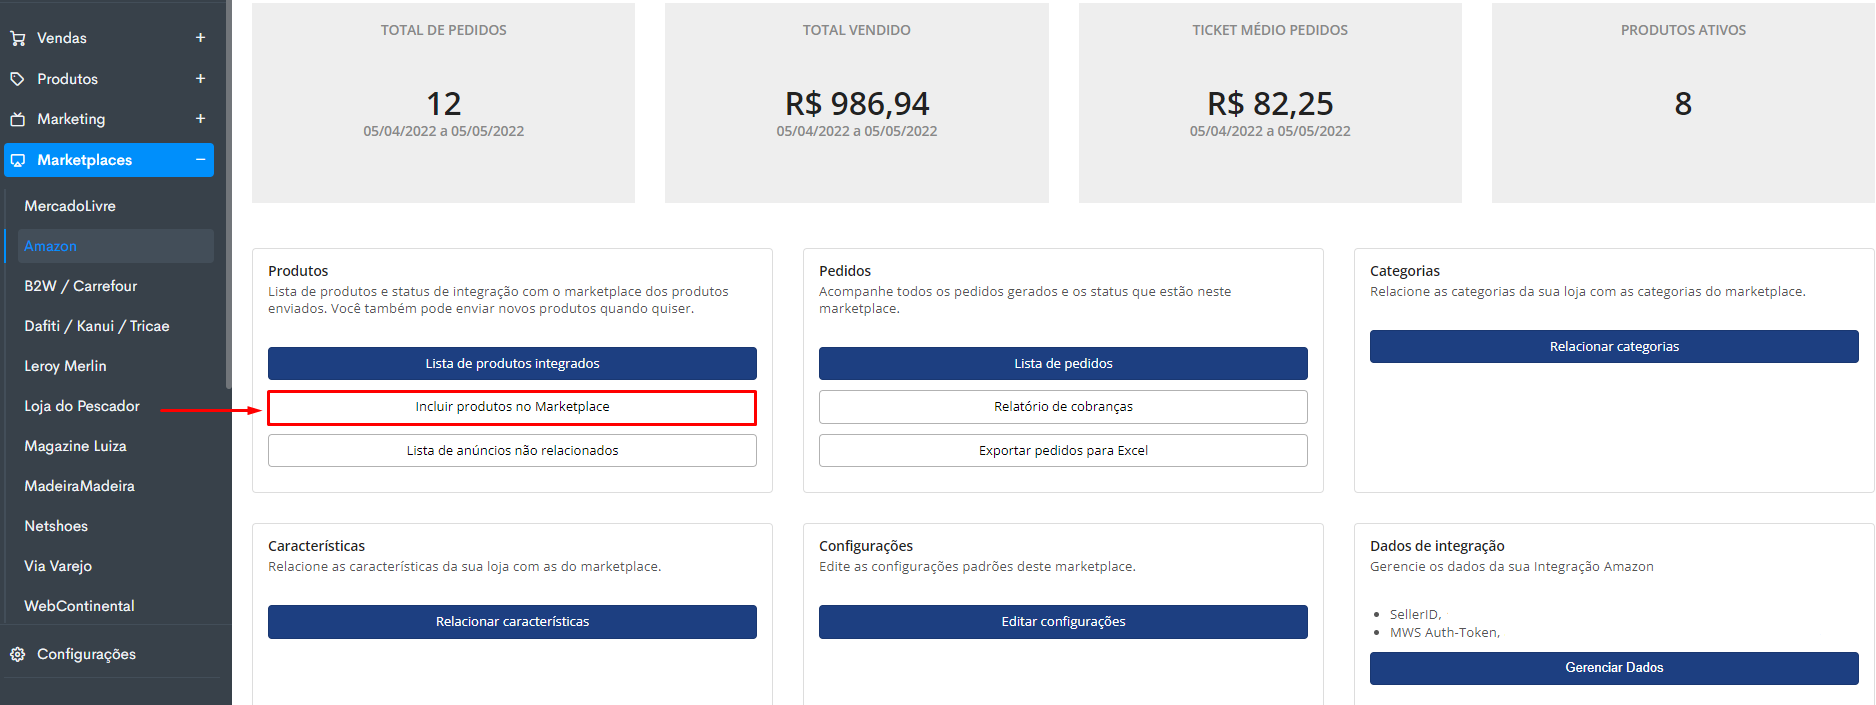Click Exportar pedidos para Excel
Image resolution: width=1876 pixels, height=705 pixels.
tap(1063, 451)
